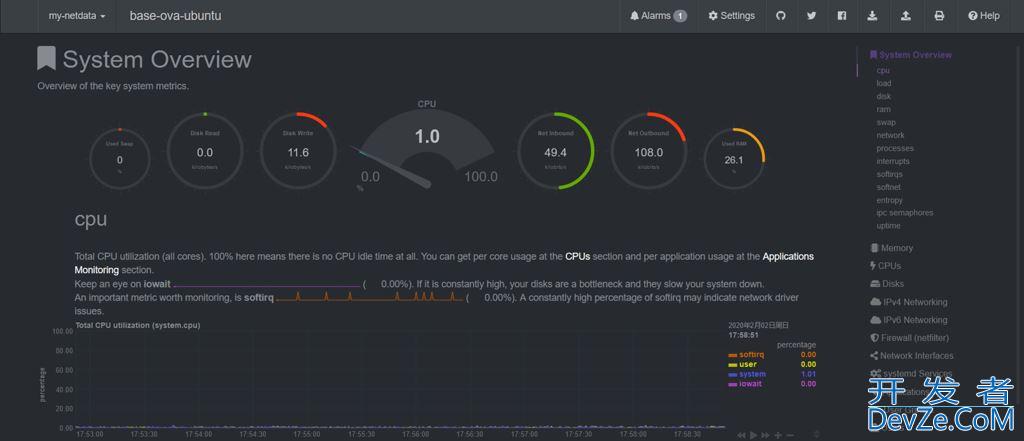This screenshot has height=441, width=1024.
Task: Go to disk in sidebar submenu
Action: pos(884,97)
